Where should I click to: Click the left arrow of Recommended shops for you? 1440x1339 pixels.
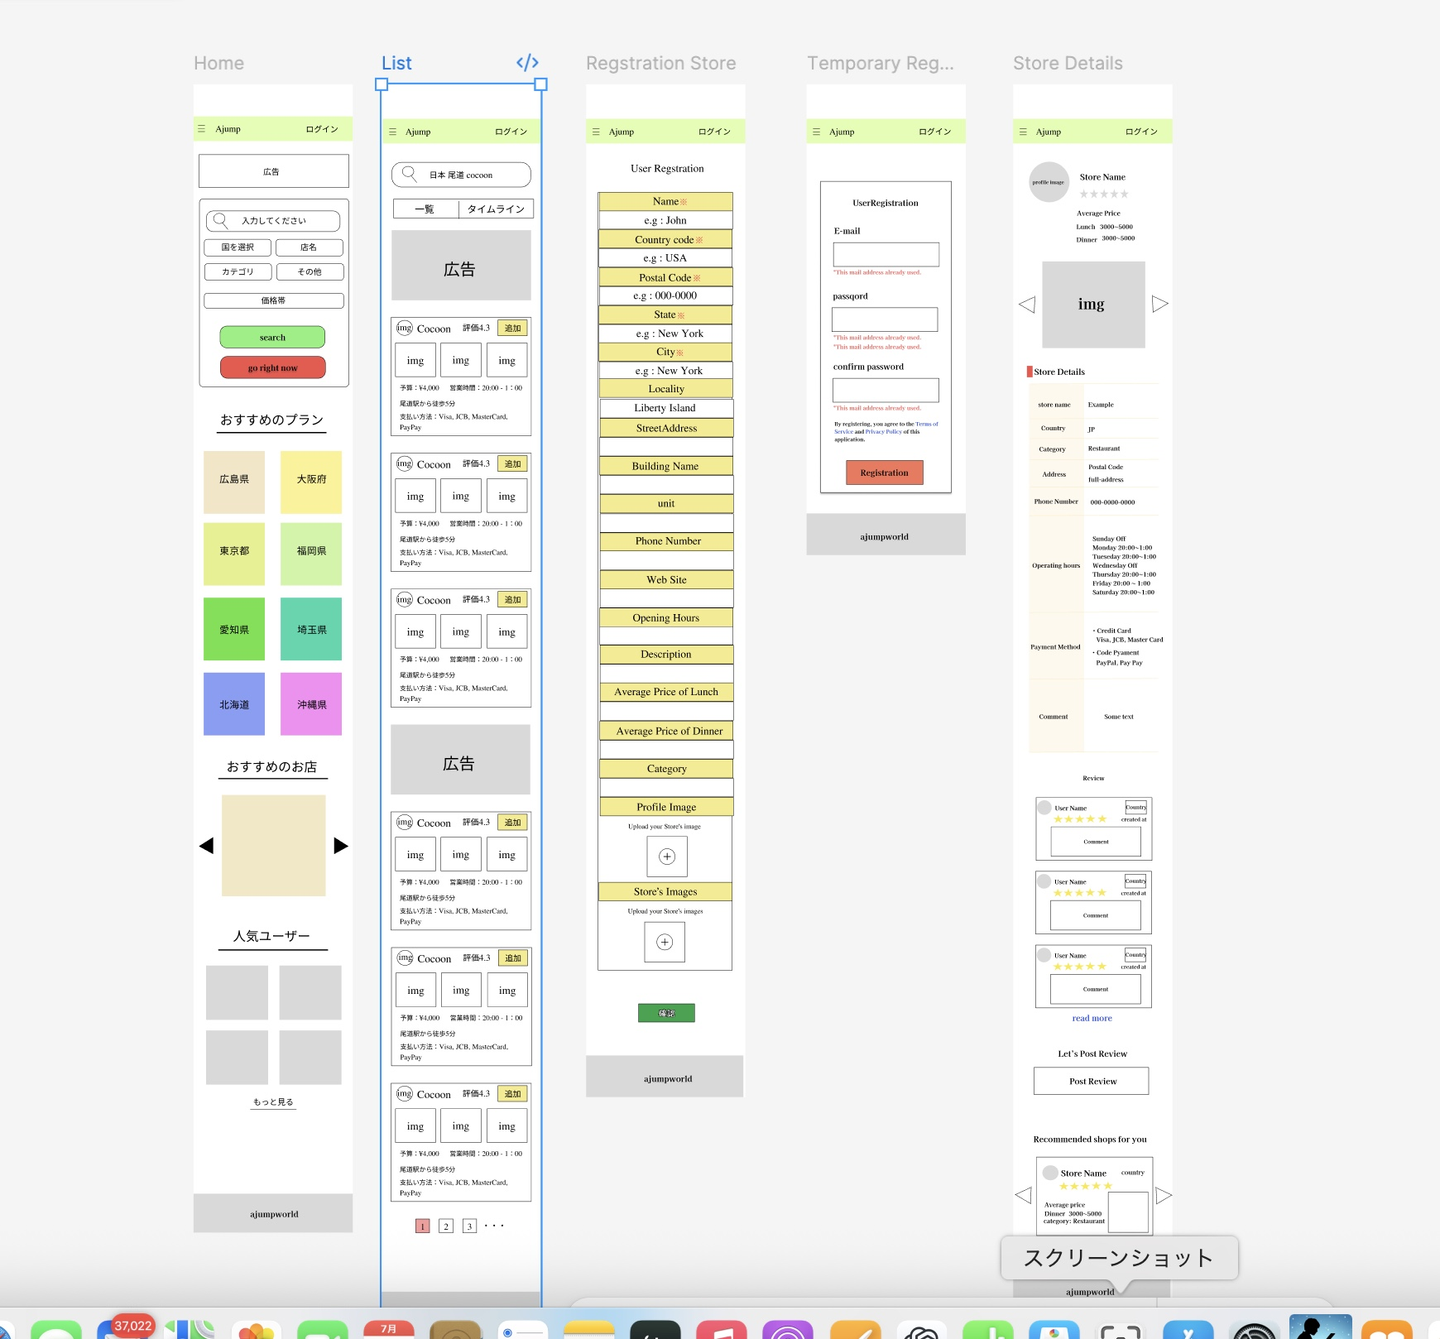[1023, 1195]
